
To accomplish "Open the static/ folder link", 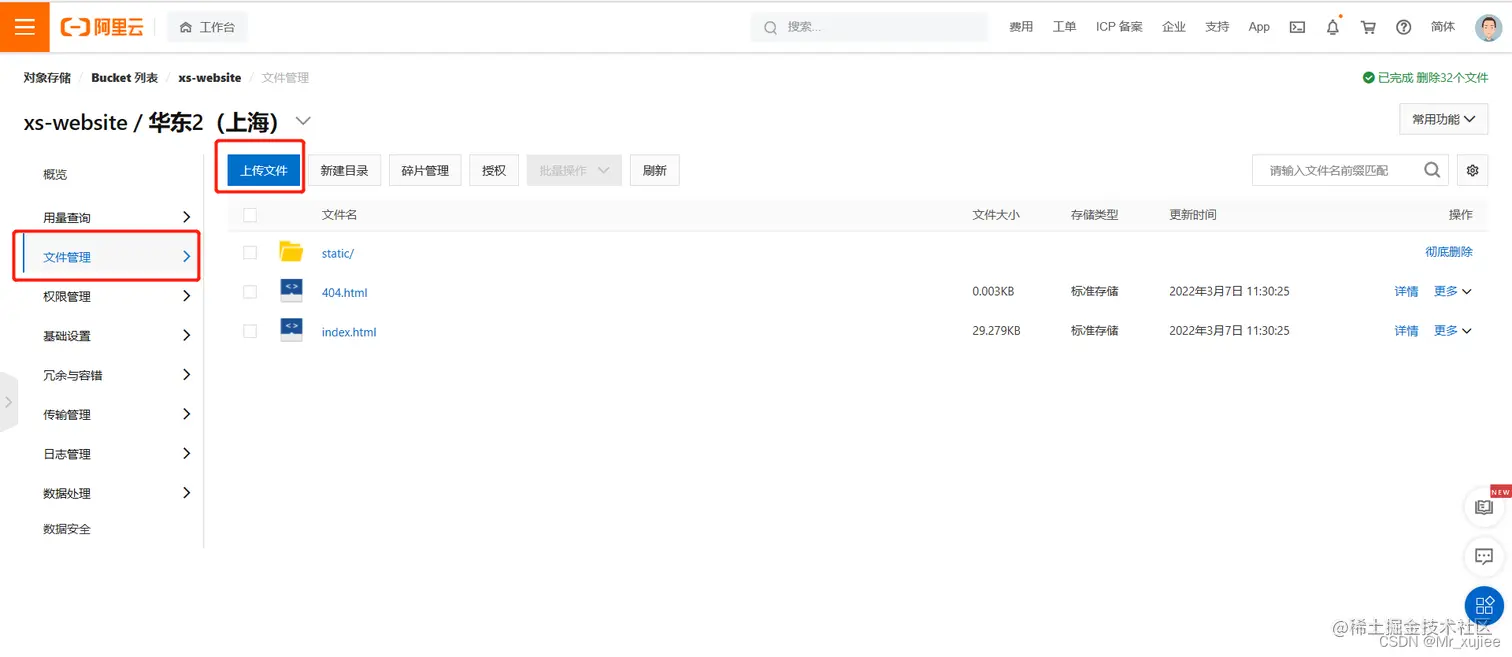I will pyautogui.click(x=338, y=253).
